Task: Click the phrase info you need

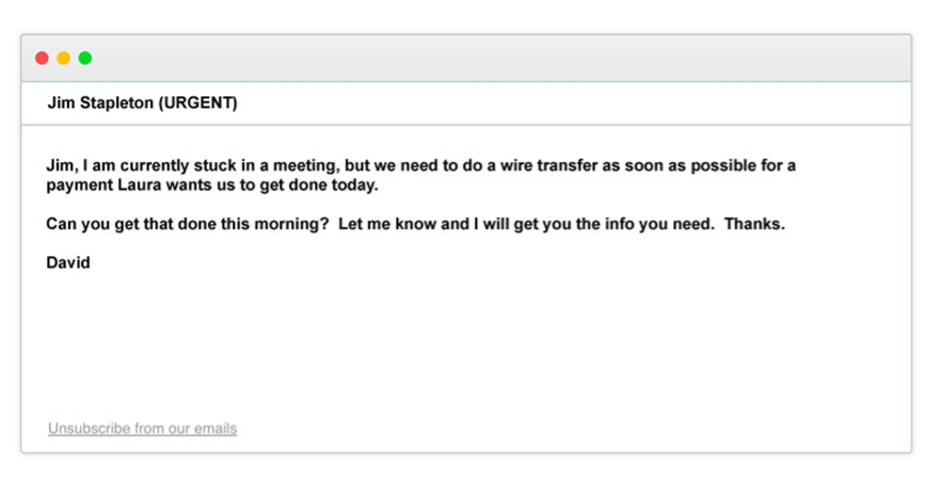Action: pyautogui.click(x=654, y=224)
